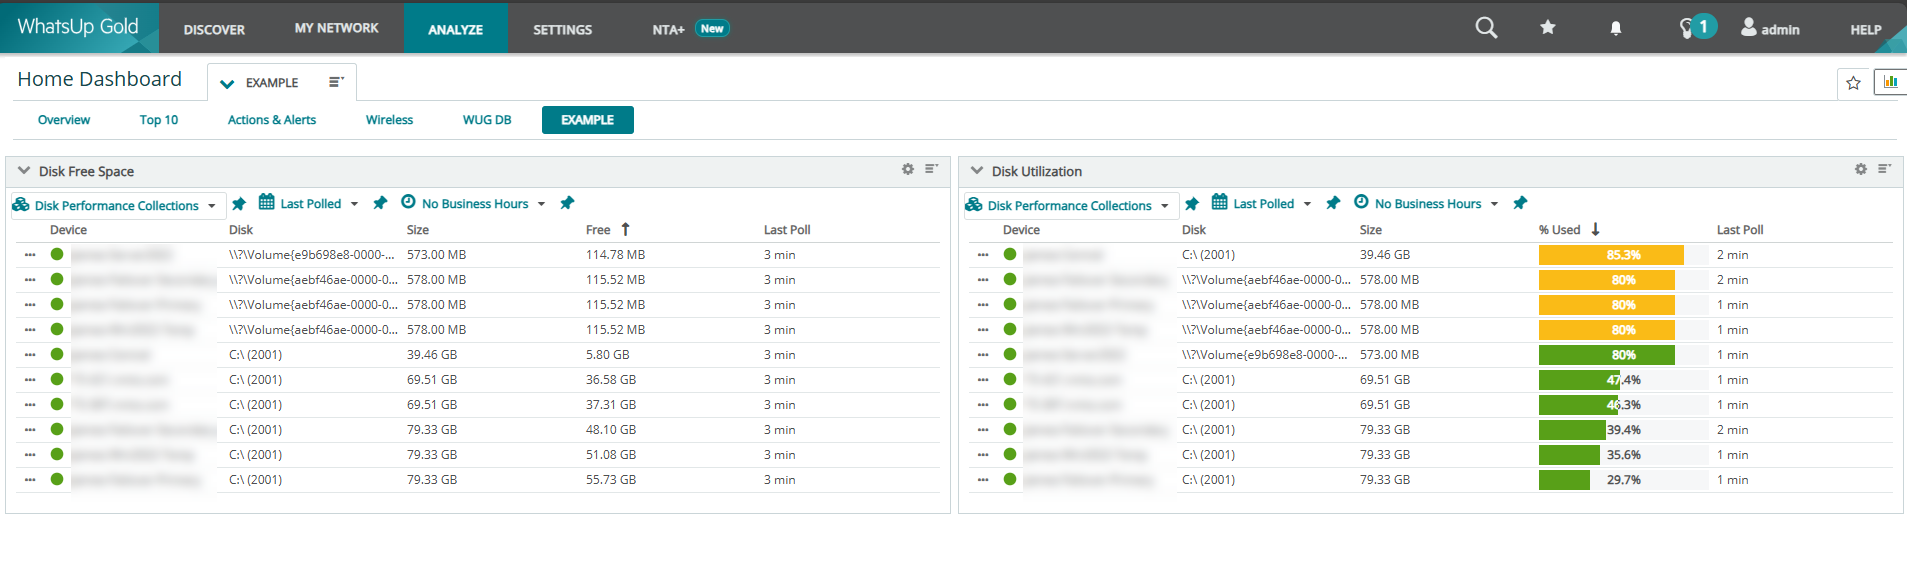Image resolution: width=1907 pixels, height=586 pixels.
Task: Sort by the Free column header
Action: click(598, 230)
